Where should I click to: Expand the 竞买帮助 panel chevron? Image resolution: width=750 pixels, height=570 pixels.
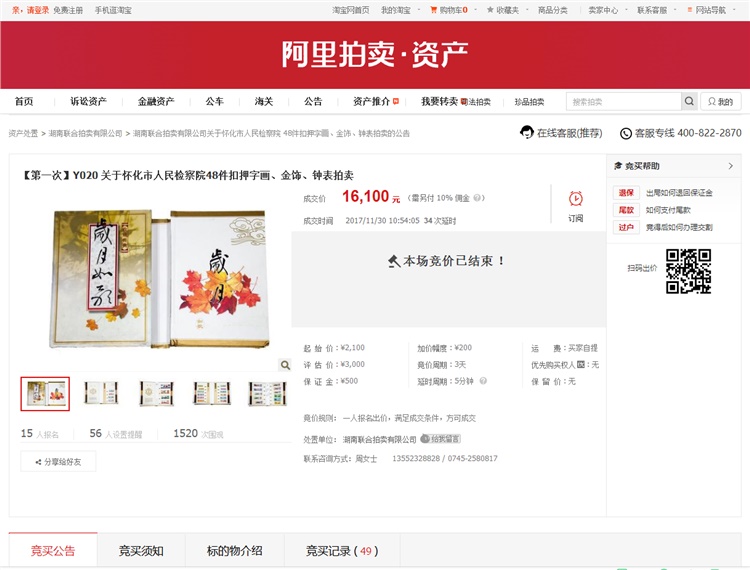click(x=730, y=166)
